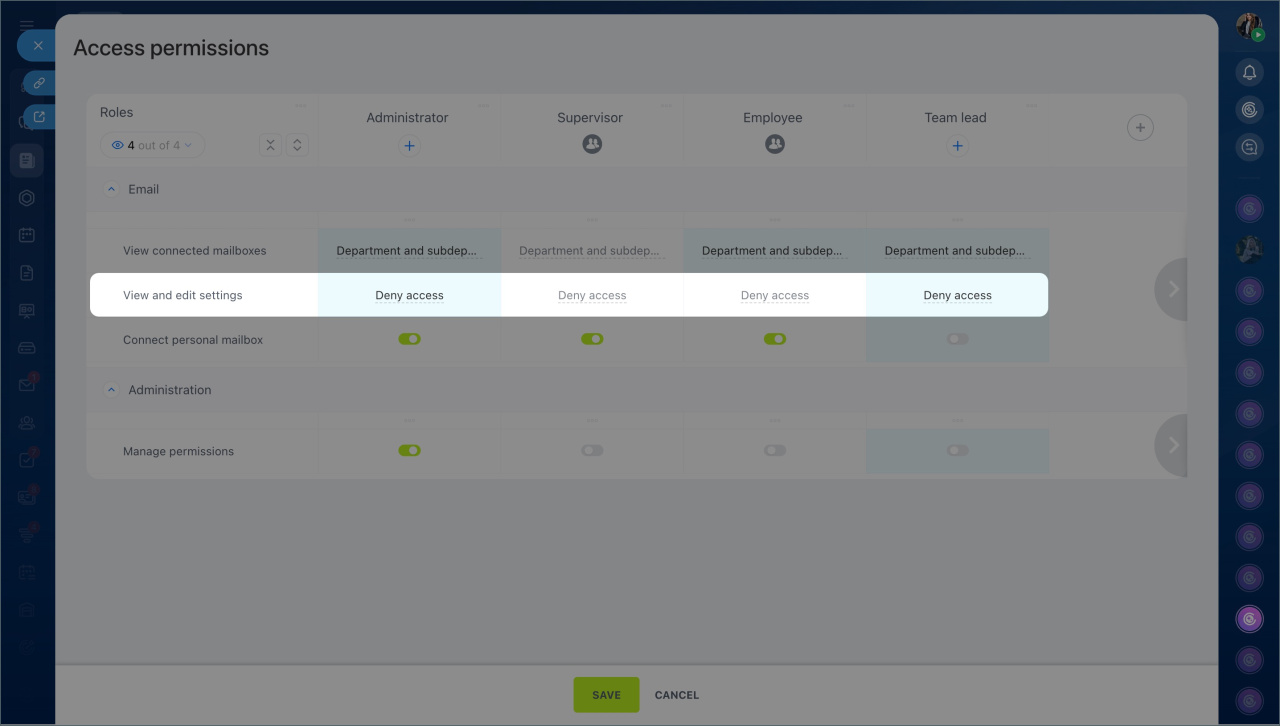Image resolution: width=1280 pixels, height=726 pixels.
Task: Add a new role with circled plus
Action: coord(1140,128)
